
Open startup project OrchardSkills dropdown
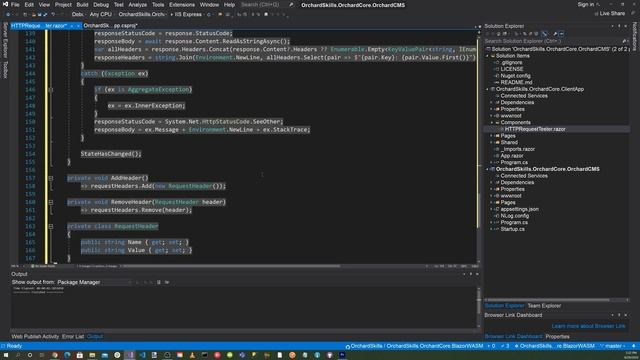coord(142,14)
